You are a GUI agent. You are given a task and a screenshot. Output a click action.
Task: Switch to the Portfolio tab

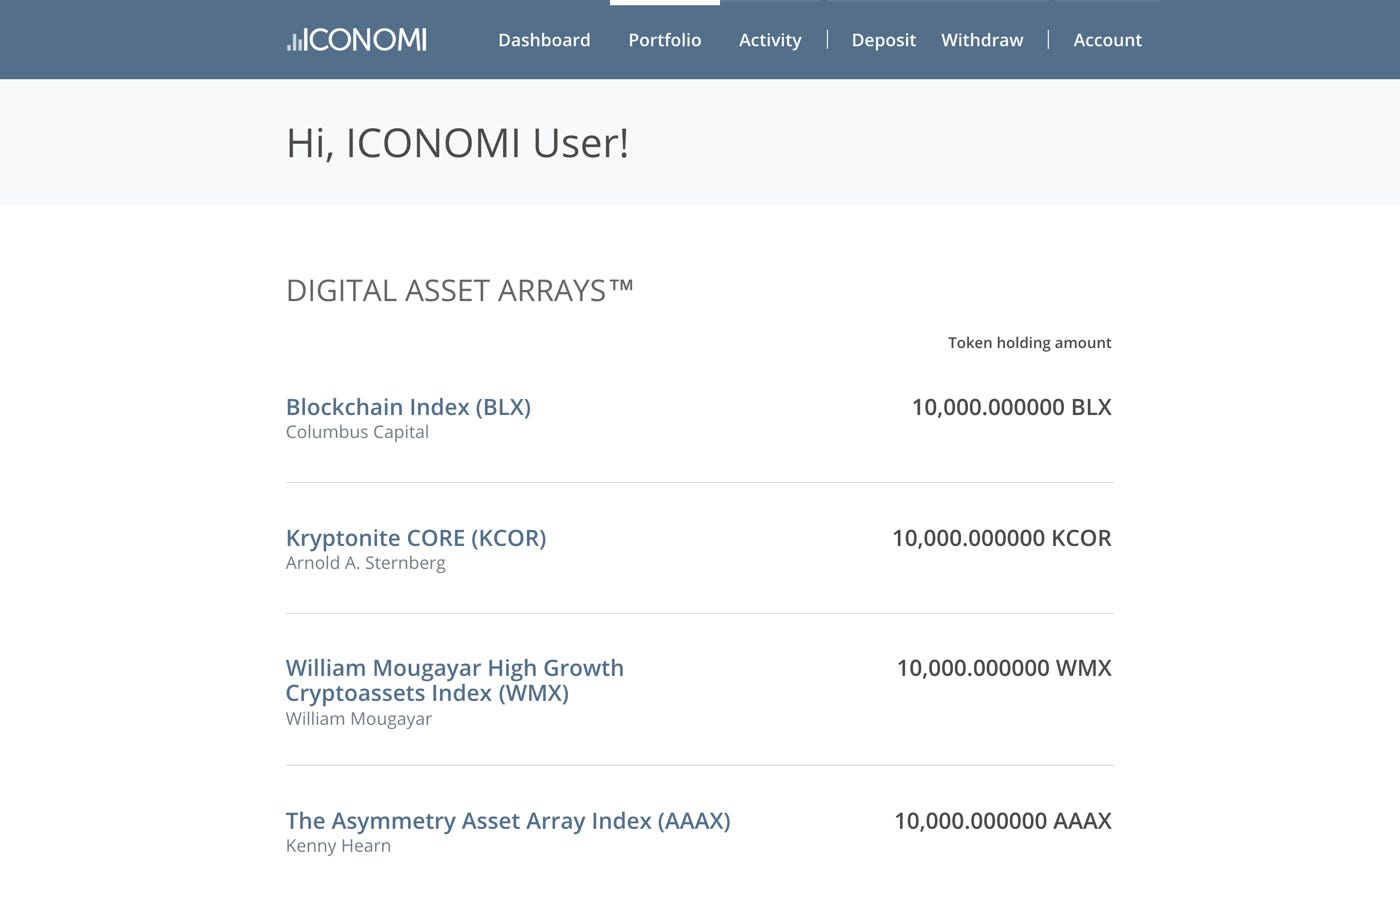665,40
